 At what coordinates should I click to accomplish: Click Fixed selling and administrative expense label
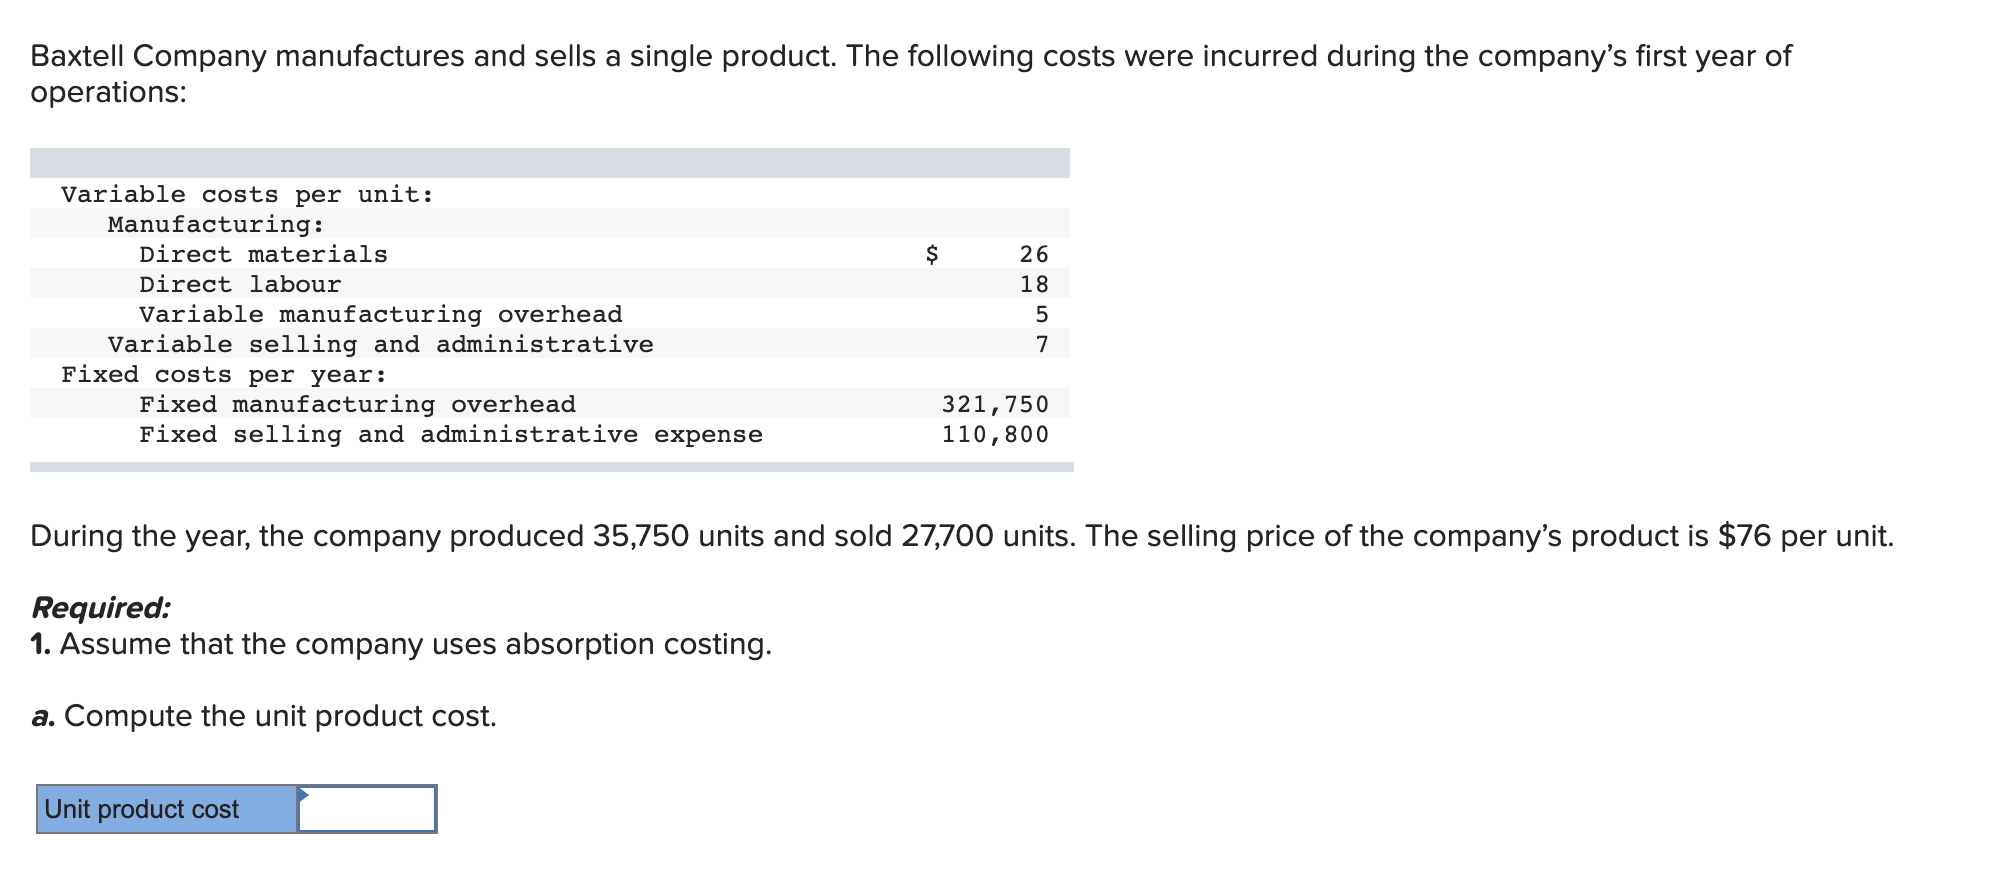(x=450, y=435)
